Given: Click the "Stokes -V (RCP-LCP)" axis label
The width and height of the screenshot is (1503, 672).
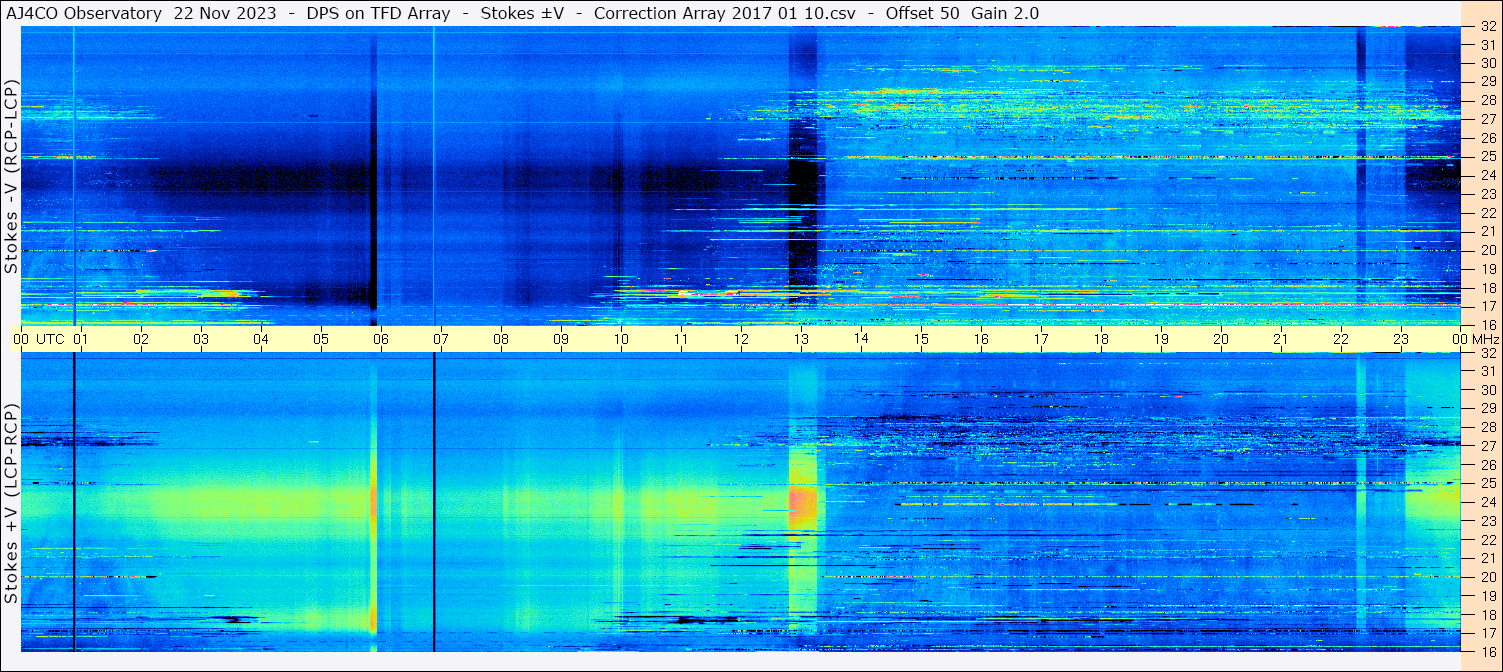Looking at the screenshot, I should coord(11,178).
